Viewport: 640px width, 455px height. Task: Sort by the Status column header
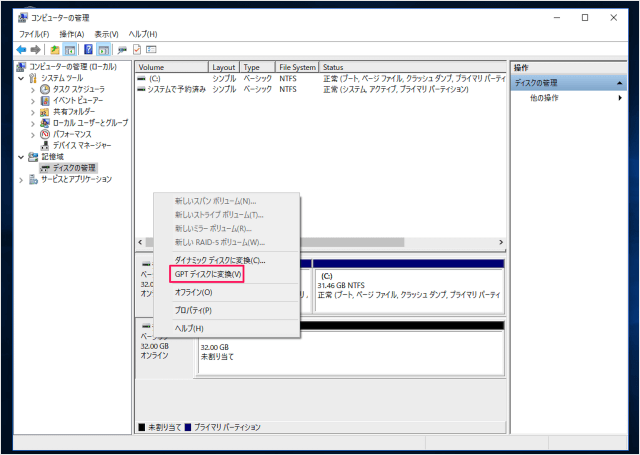[412, 67]
